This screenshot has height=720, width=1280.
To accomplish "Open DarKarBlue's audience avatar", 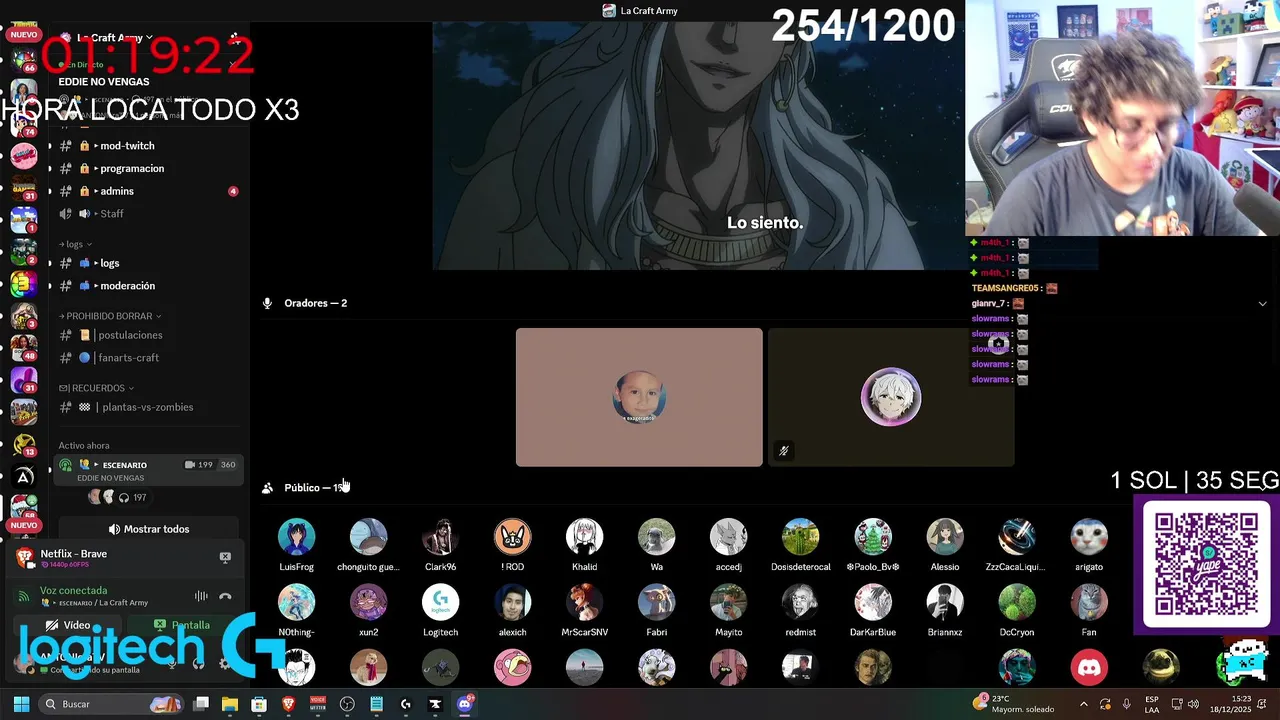I will click(872, 603).
